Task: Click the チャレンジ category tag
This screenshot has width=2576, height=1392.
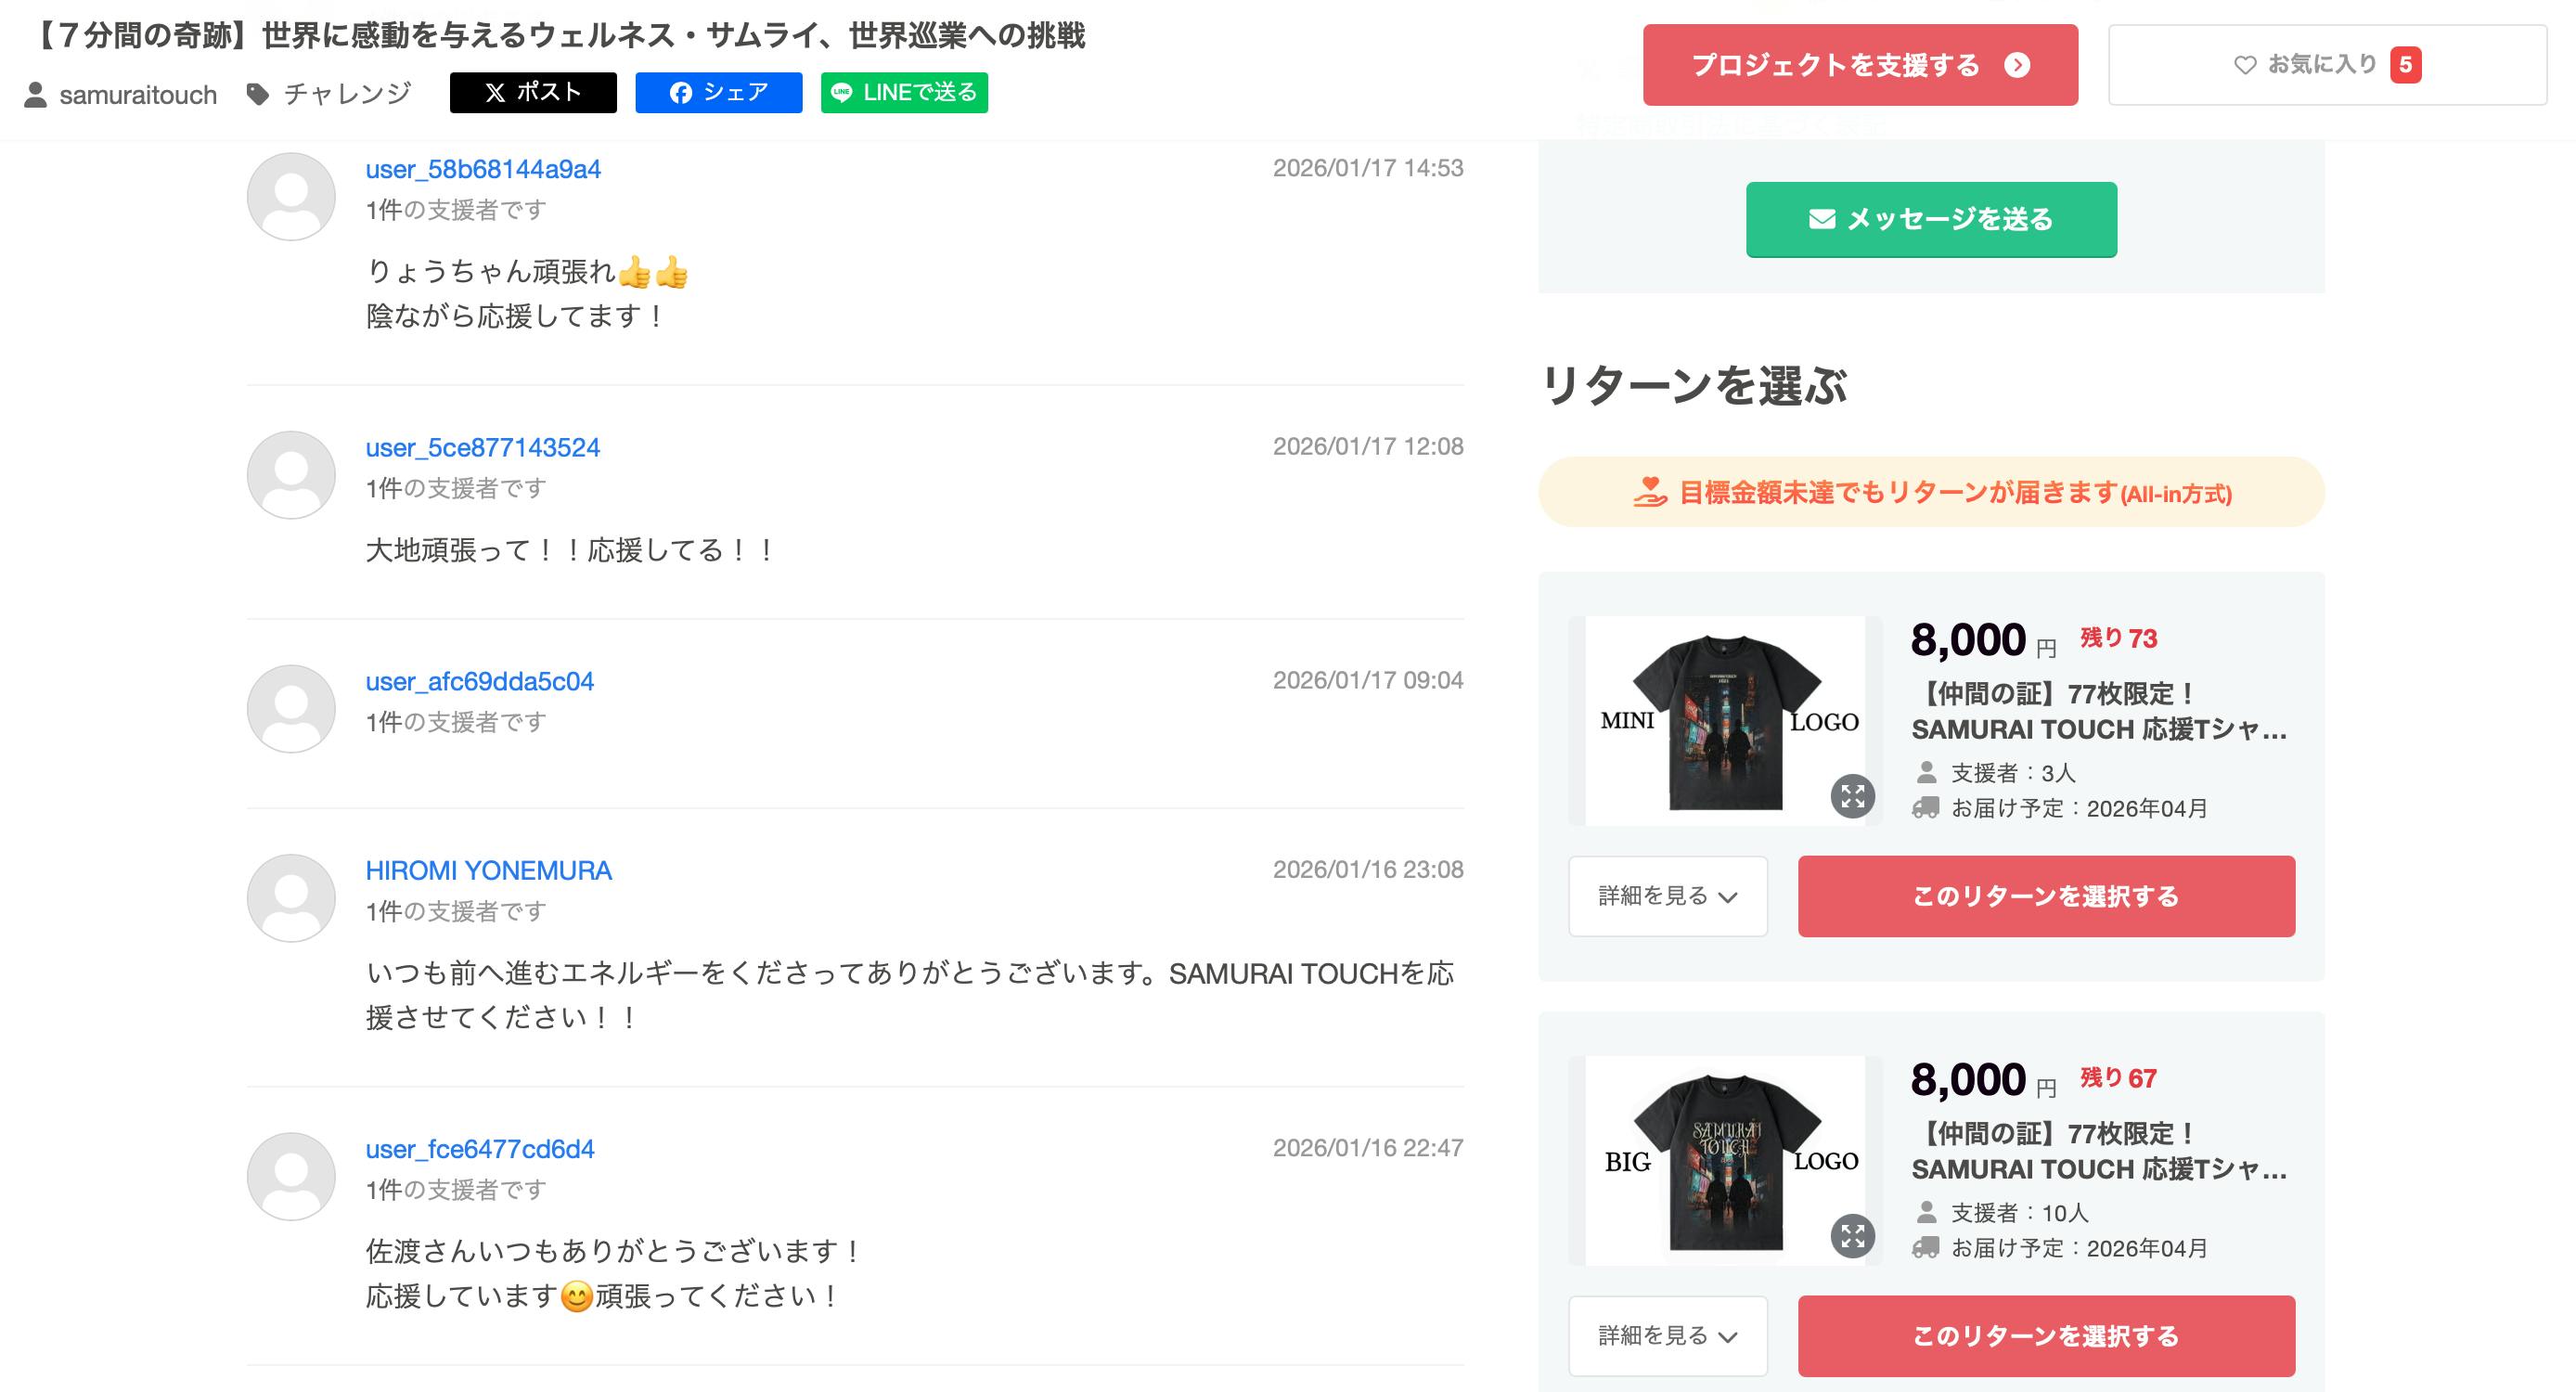Action: coord(346,94)
